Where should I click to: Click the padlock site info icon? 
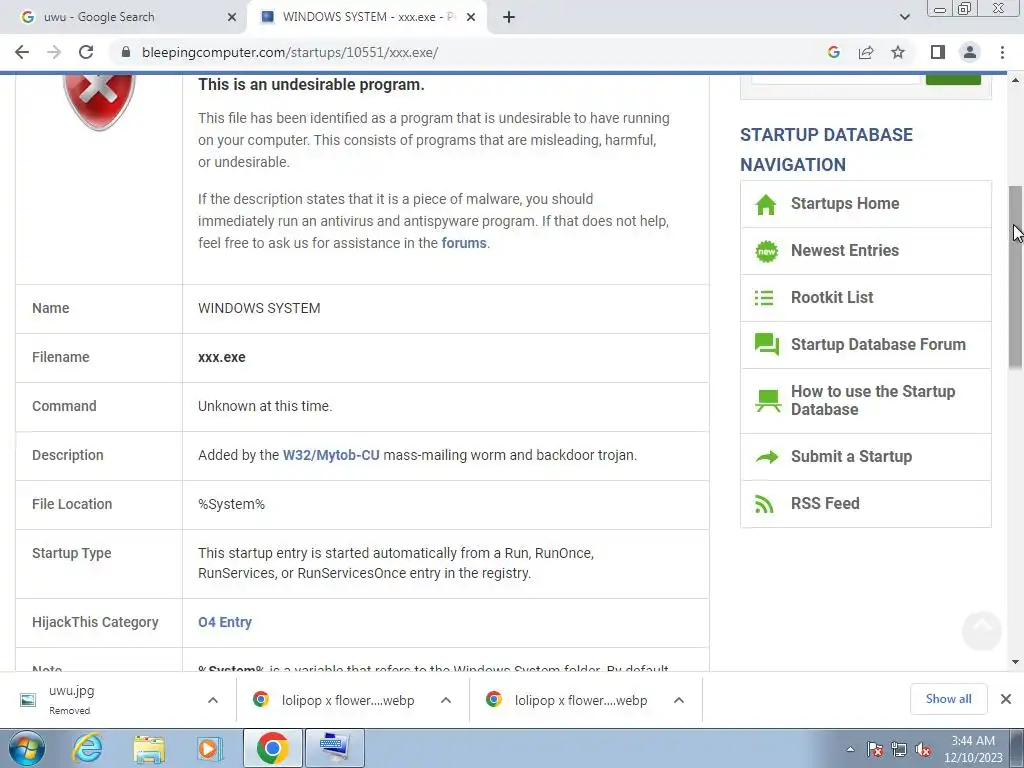click(126, 52)
